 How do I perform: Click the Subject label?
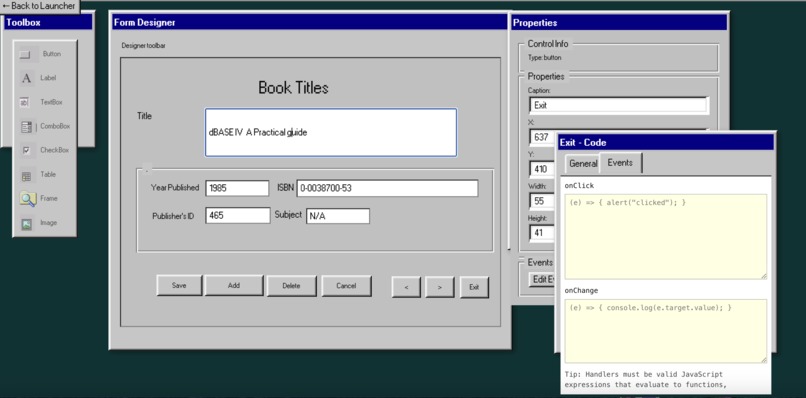point(288,215)
